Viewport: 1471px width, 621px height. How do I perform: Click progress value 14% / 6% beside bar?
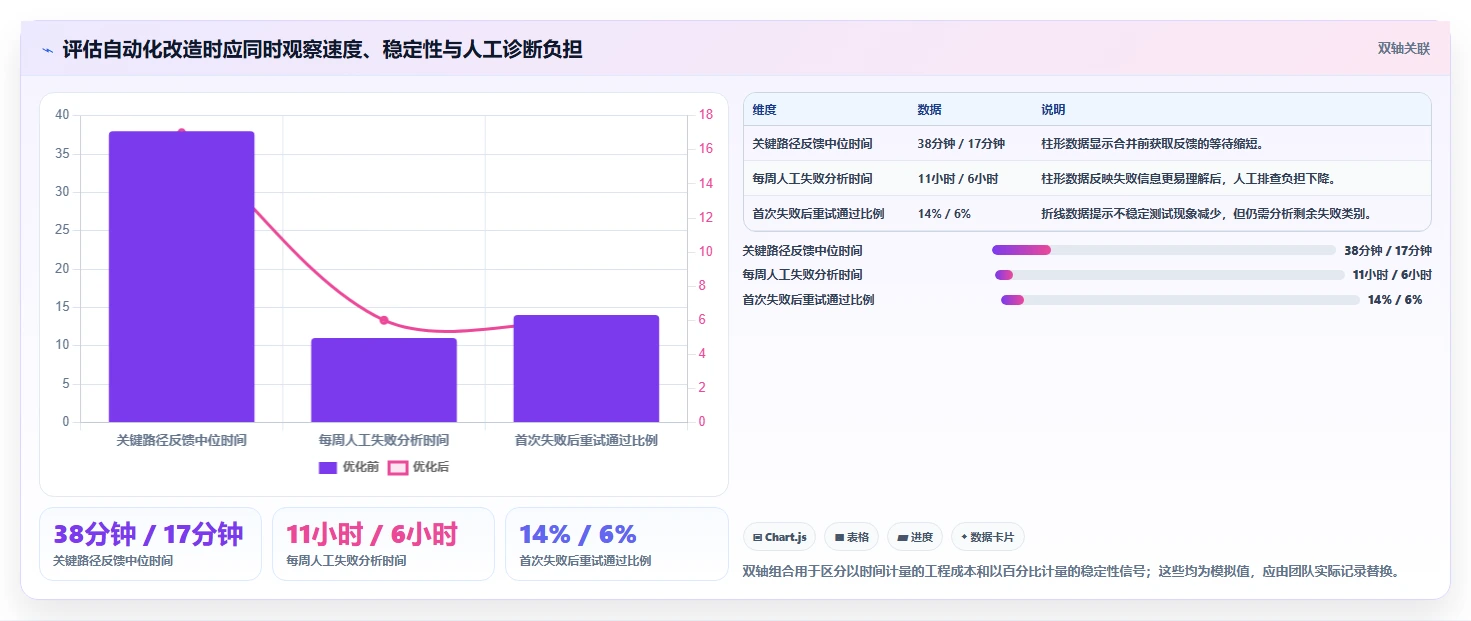pos(1395,300)
